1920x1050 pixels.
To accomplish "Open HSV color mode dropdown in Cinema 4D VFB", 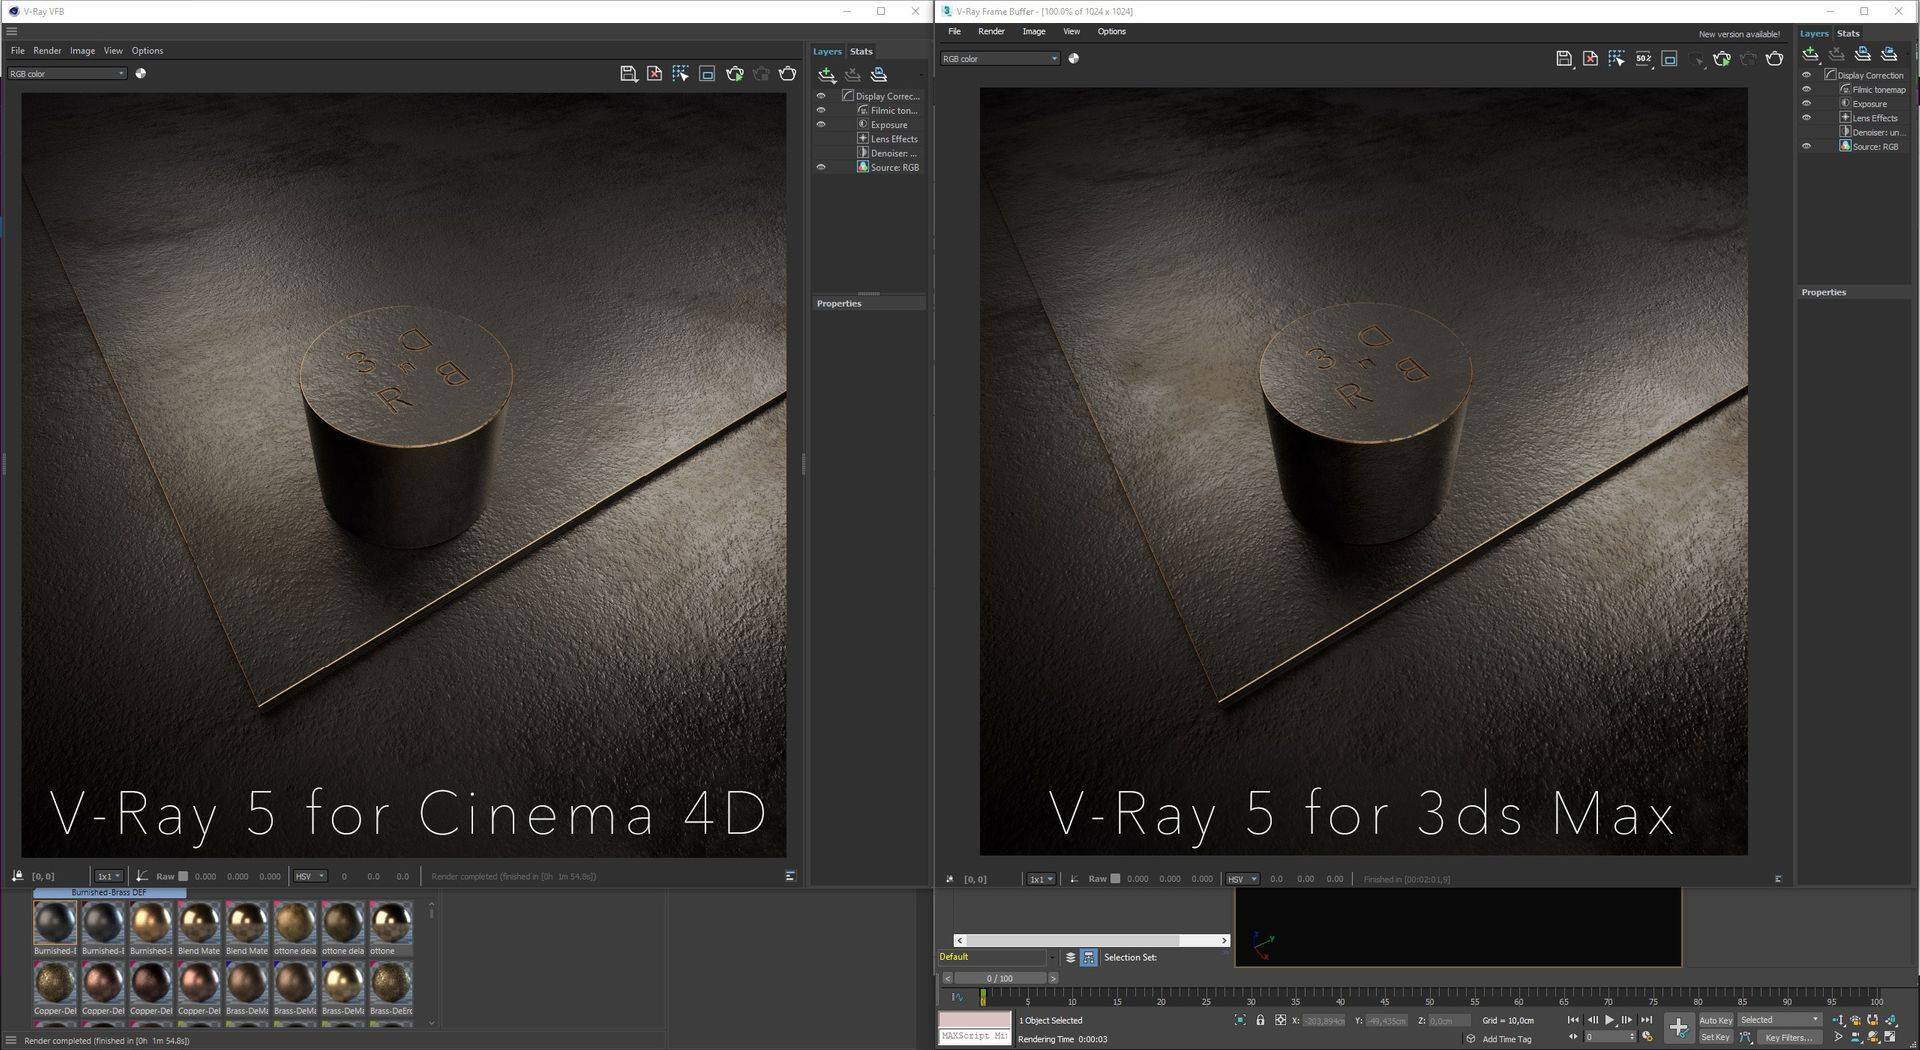I will click(x=309, y=876).
